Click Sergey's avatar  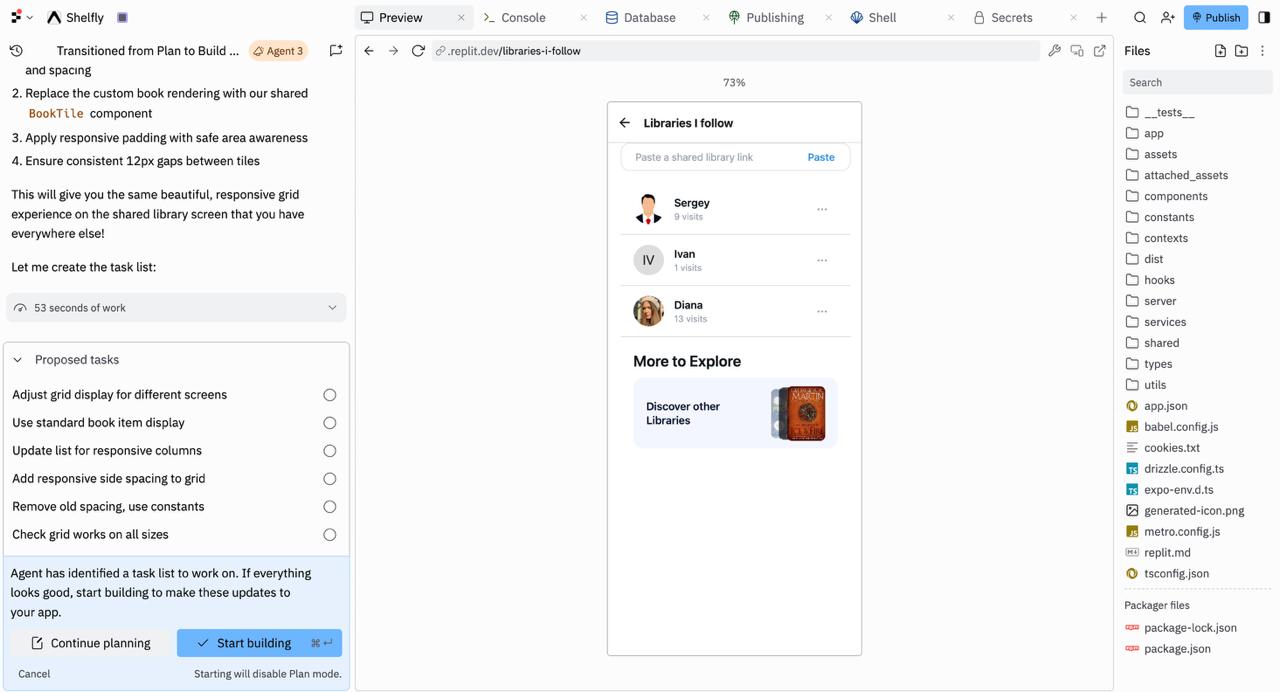pos(648,209)
